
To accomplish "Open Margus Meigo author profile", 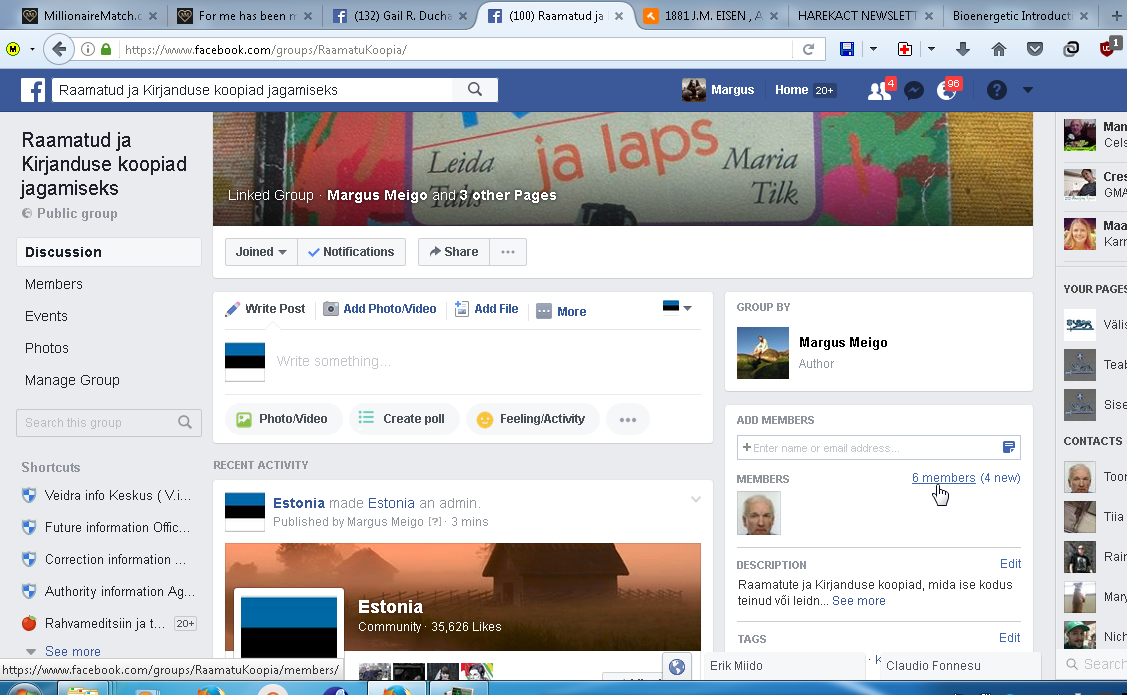I will pos(843,343).
